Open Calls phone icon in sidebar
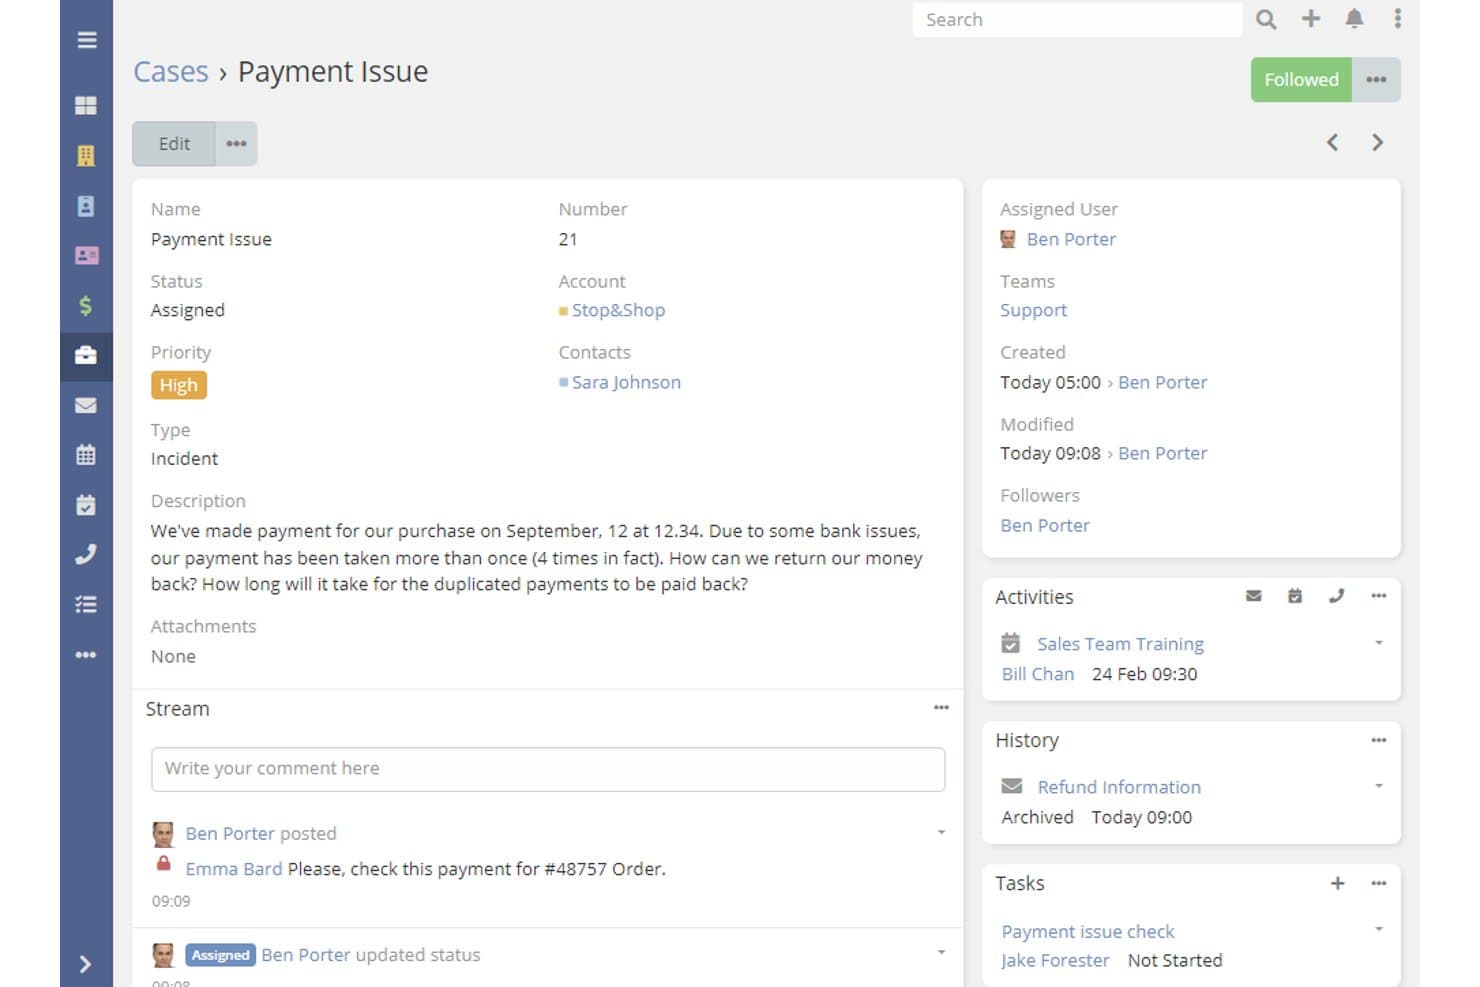 (x=86, y=554)
